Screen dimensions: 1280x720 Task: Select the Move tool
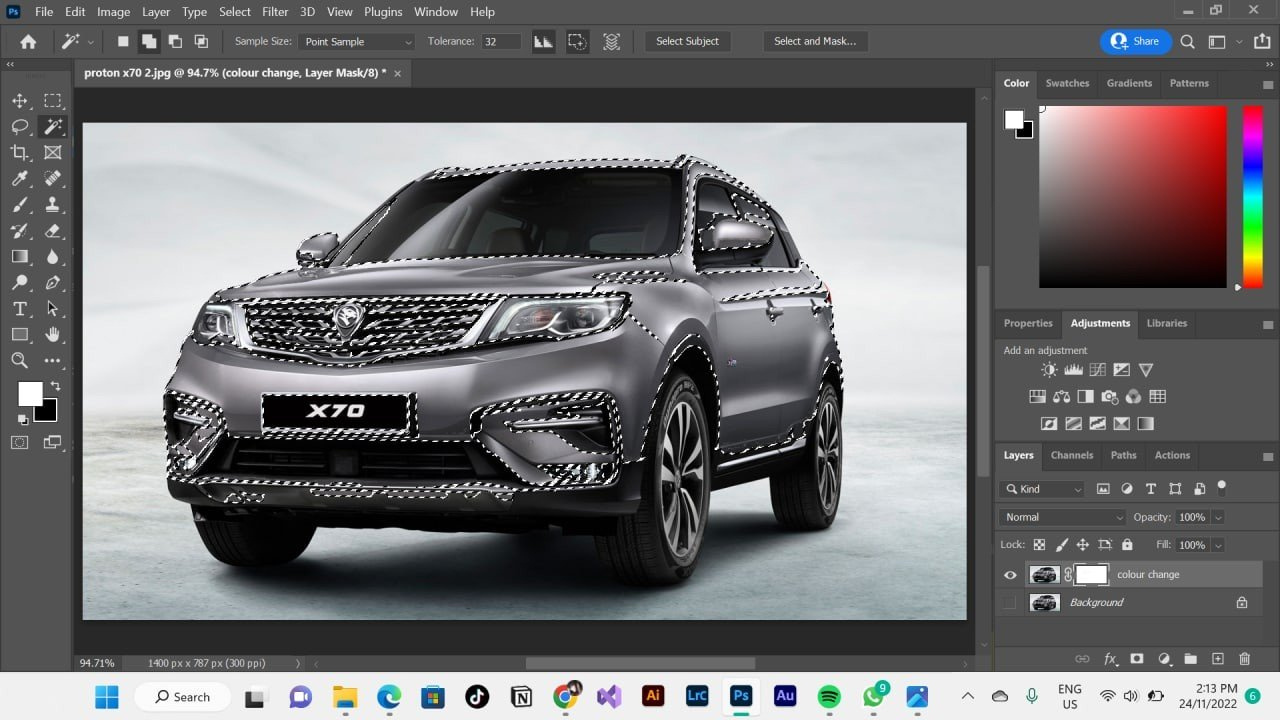tap(20, 101)
